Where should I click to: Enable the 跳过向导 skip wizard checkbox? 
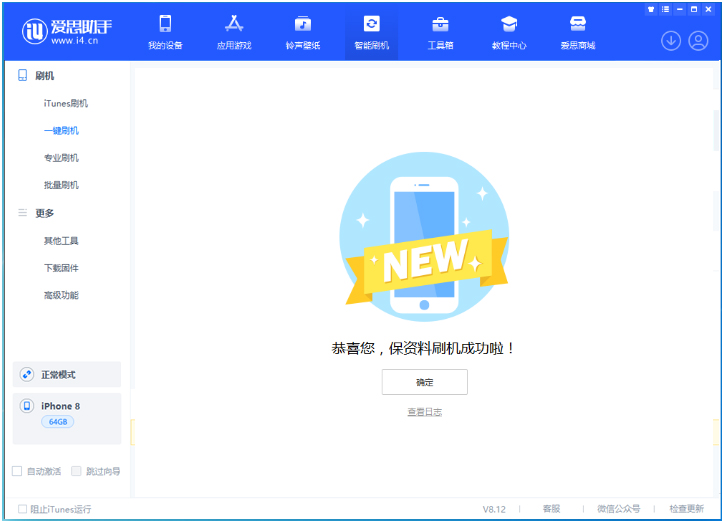(76, 471)
